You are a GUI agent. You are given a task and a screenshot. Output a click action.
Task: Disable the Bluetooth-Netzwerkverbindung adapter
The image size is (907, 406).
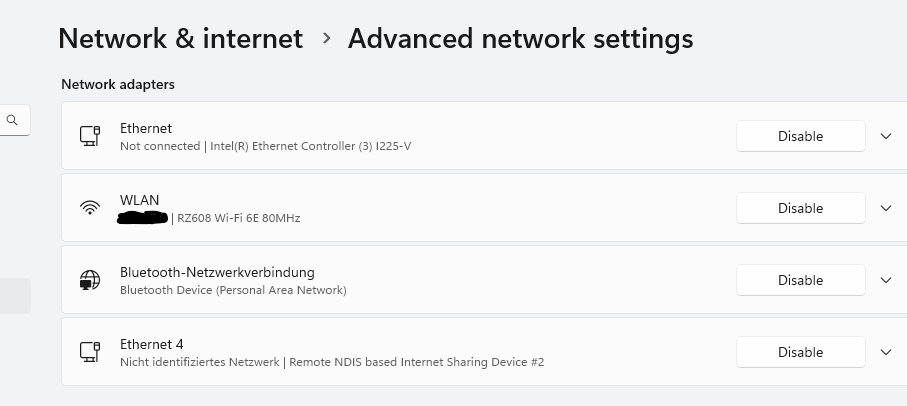click(800, 280)
